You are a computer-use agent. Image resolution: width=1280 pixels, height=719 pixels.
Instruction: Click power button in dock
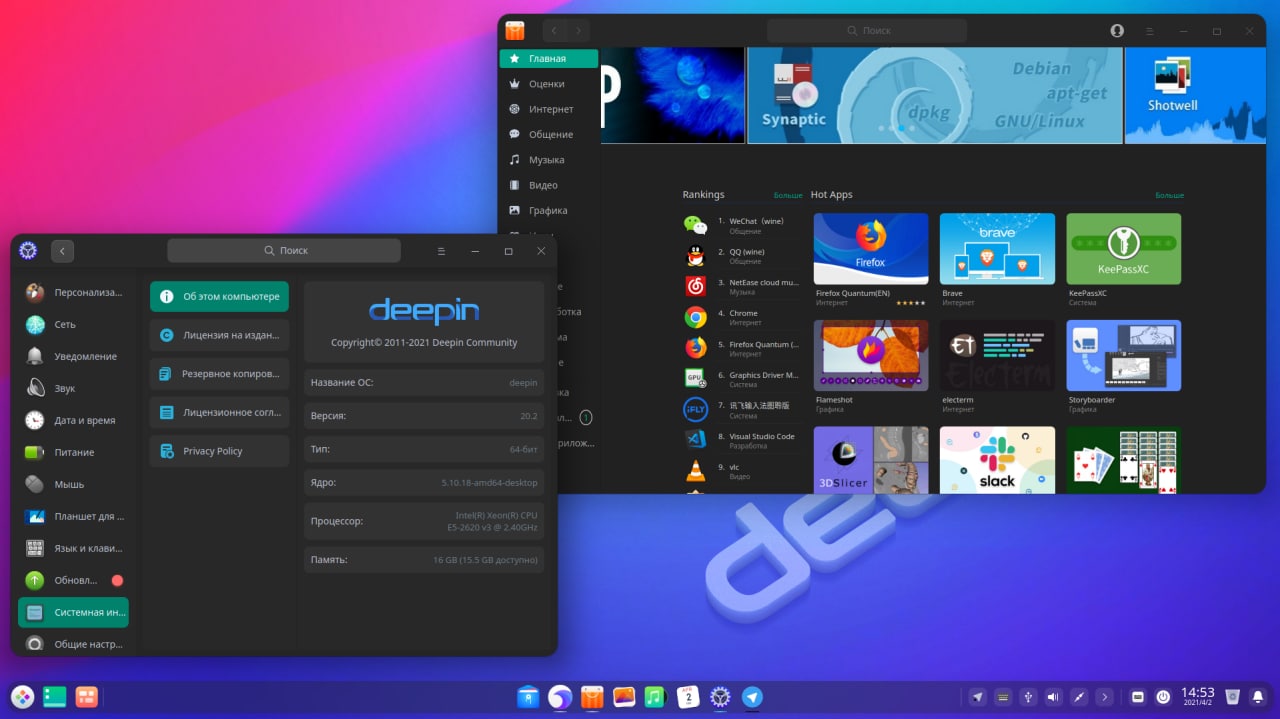(1163, 697)
